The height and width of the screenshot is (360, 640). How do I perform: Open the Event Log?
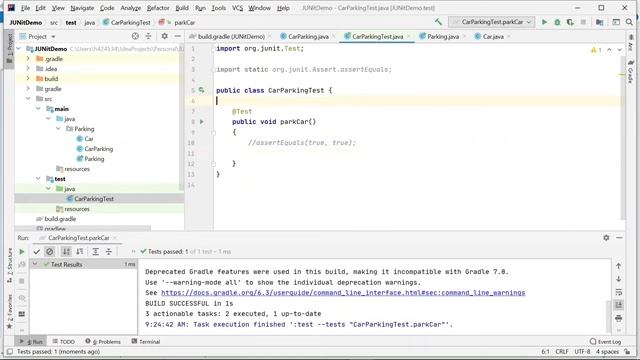(x=606, y=341)
